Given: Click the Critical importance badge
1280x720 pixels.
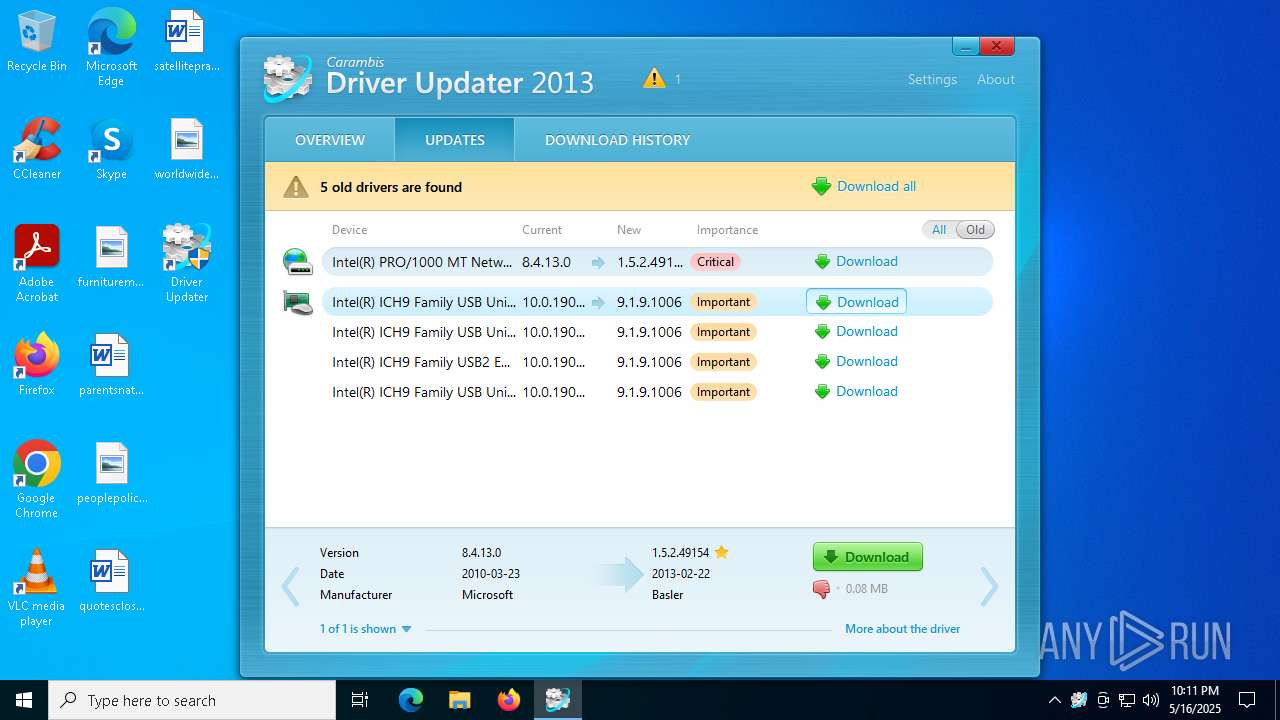Looking at the screenshot, I should [x=716, y=262].
